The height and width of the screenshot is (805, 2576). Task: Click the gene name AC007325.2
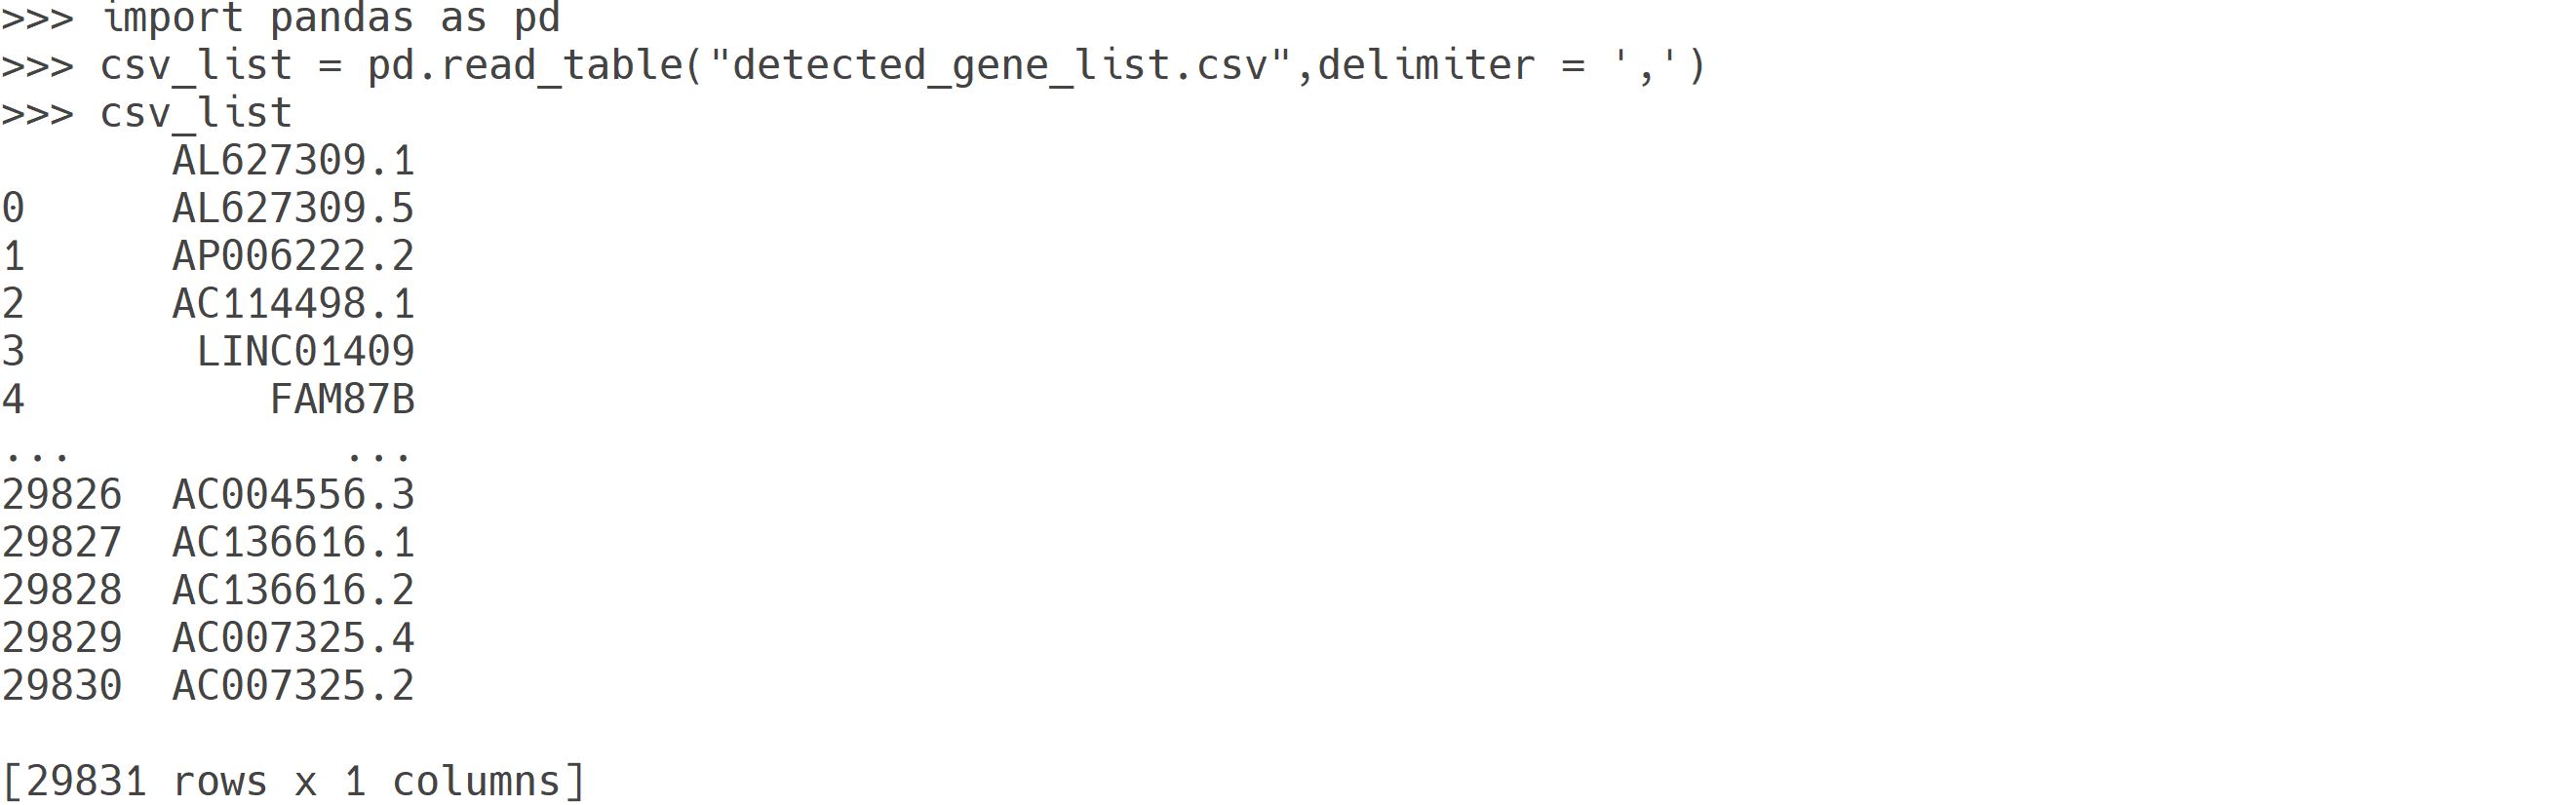(293, 686)
